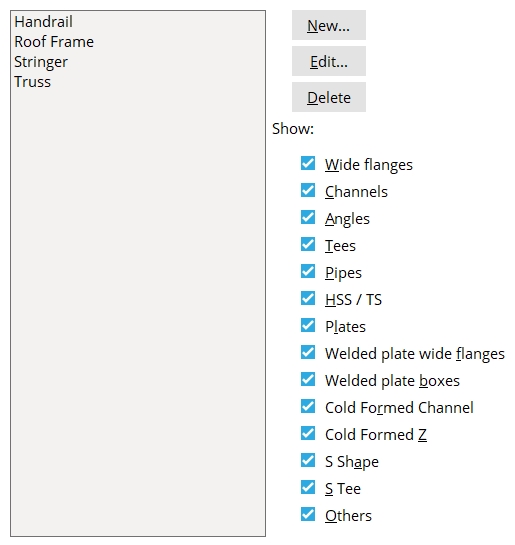The image size is (515, 545).
Task: Uncheck the Plates checkbox
Action: point(308,325)
